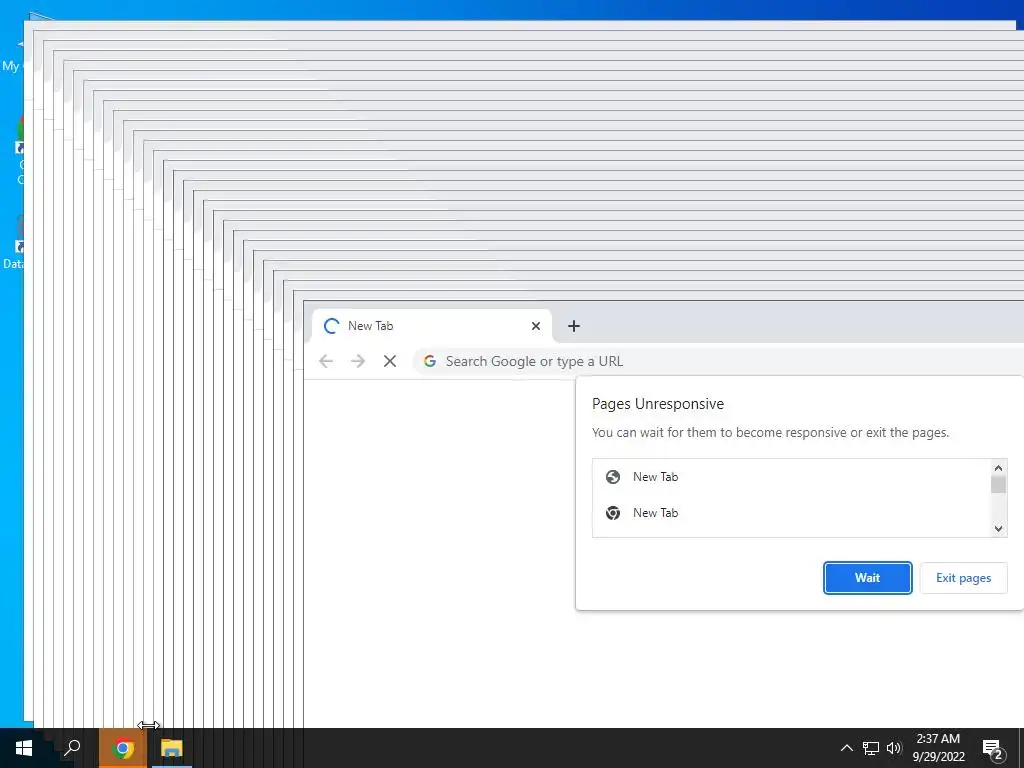Click the Exit pages button

963,578
